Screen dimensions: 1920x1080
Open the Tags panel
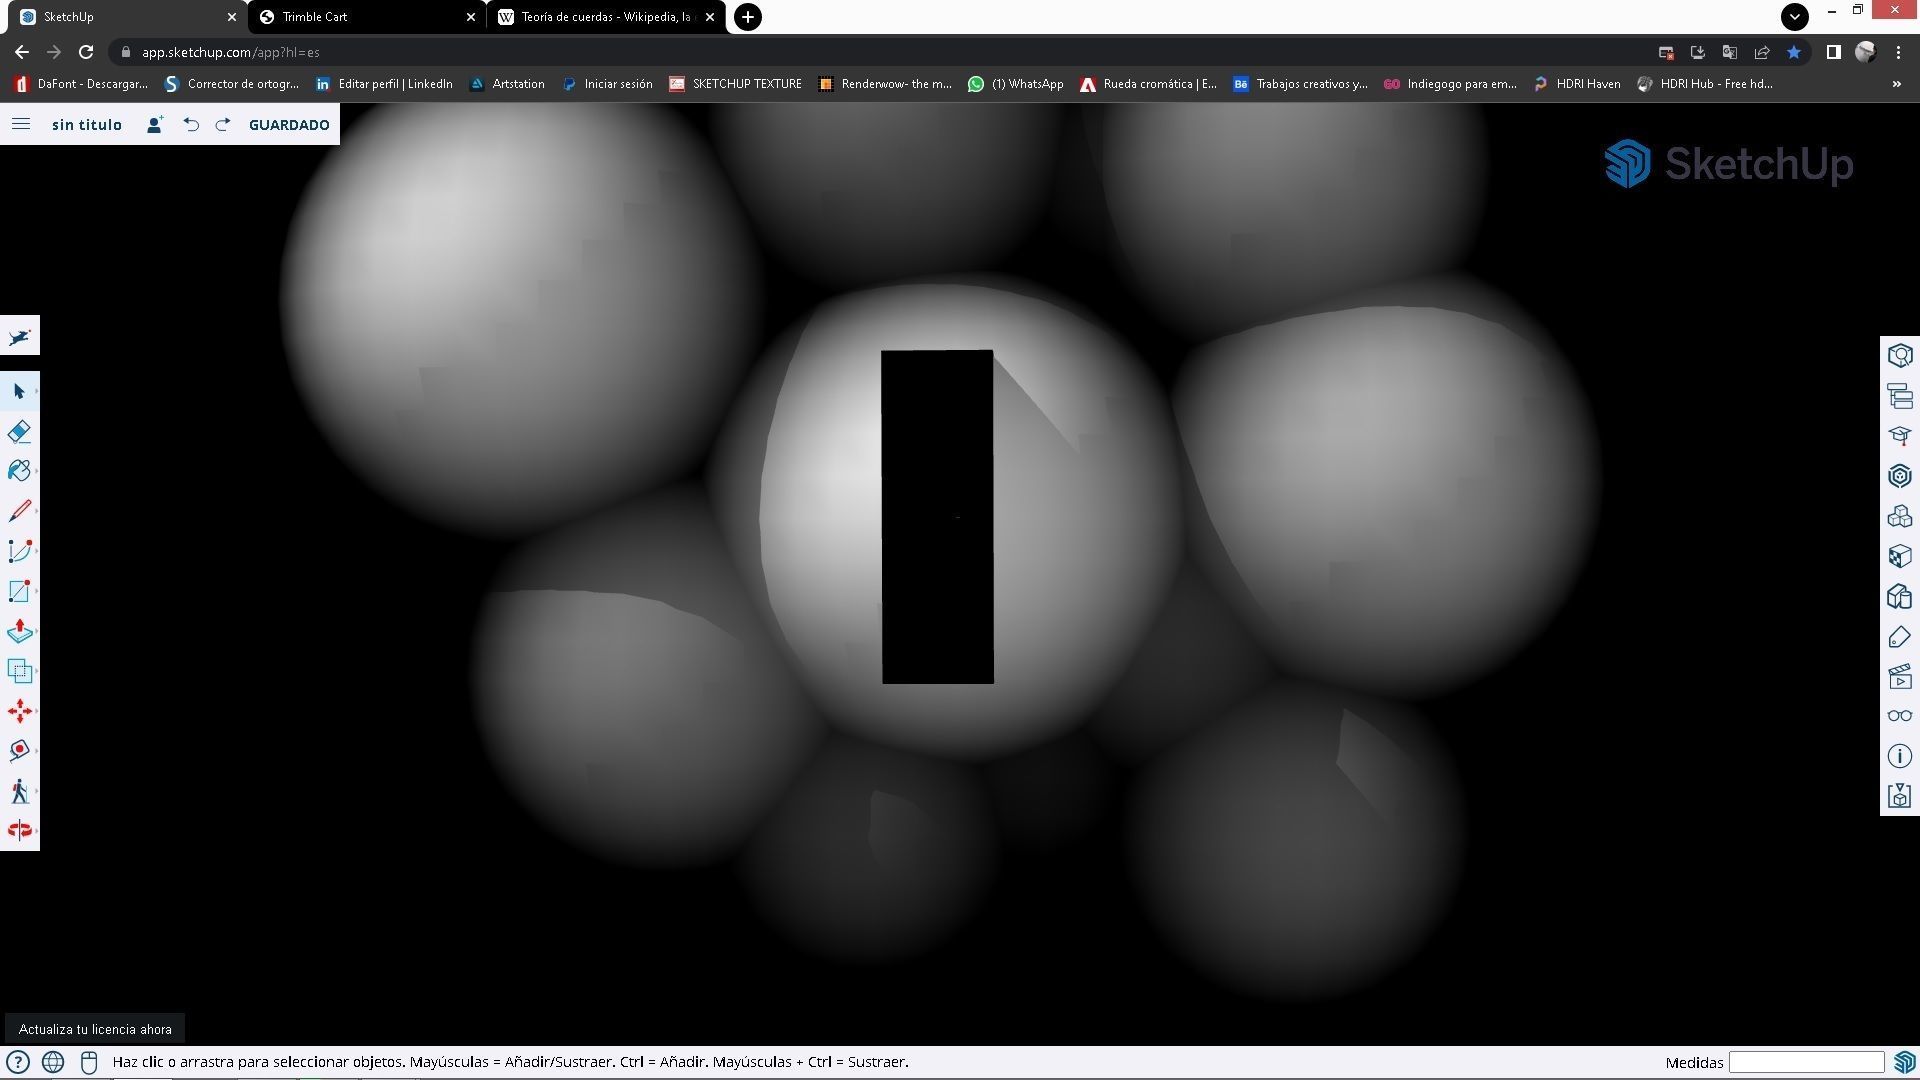(1899, 637)
